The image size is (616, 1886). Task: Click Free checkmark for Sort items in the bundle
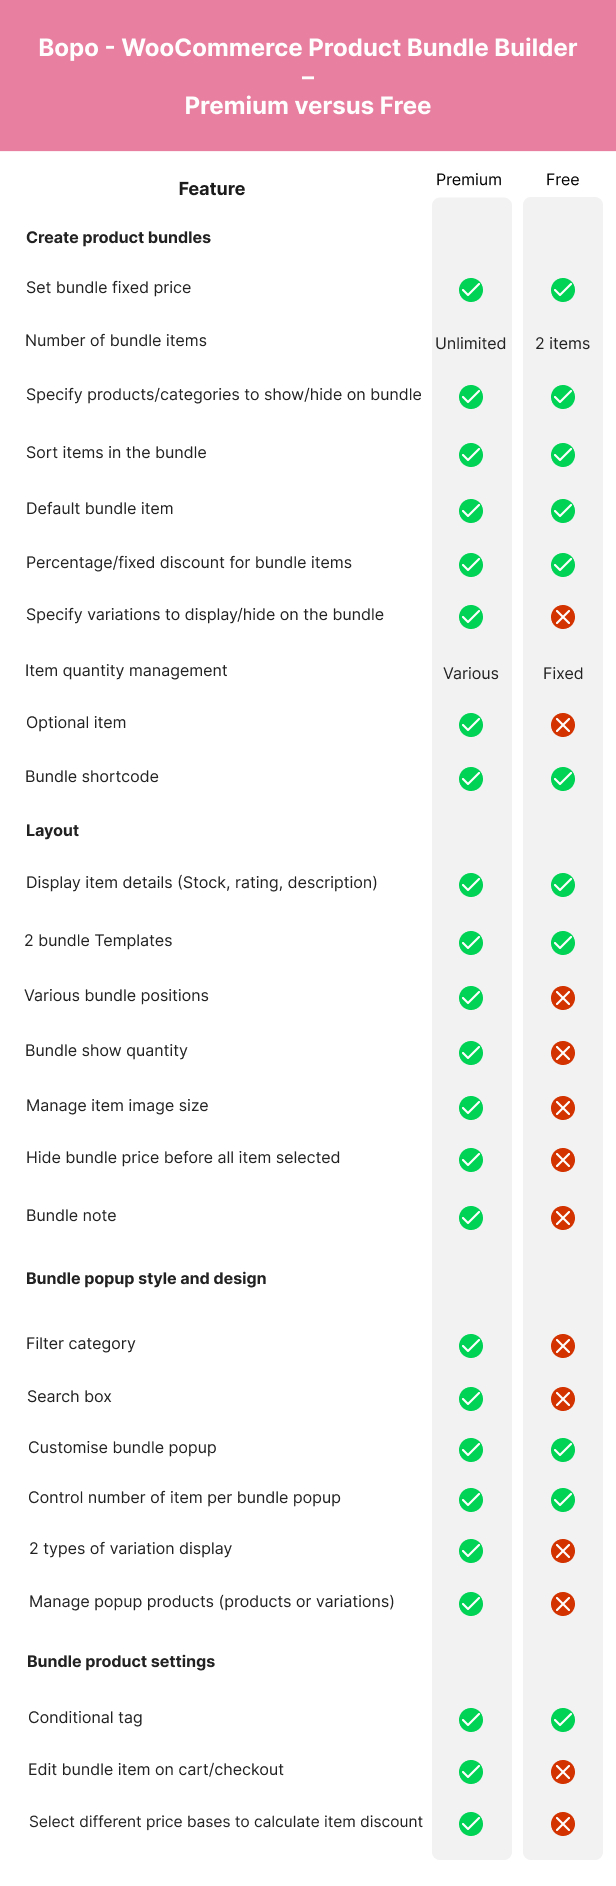[x=563, y=455]
